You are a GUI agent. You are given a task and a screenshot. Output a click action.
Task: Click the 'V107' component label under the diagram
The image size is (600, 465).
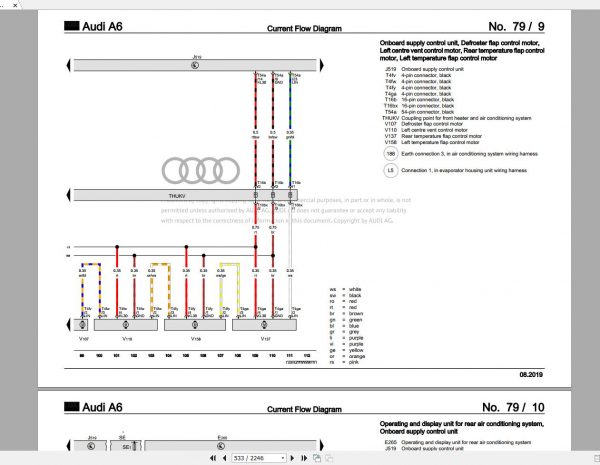(83, 339)
